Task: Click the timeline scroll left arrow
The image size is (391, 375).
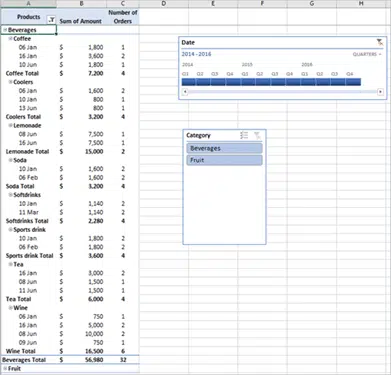Action: 185,92
